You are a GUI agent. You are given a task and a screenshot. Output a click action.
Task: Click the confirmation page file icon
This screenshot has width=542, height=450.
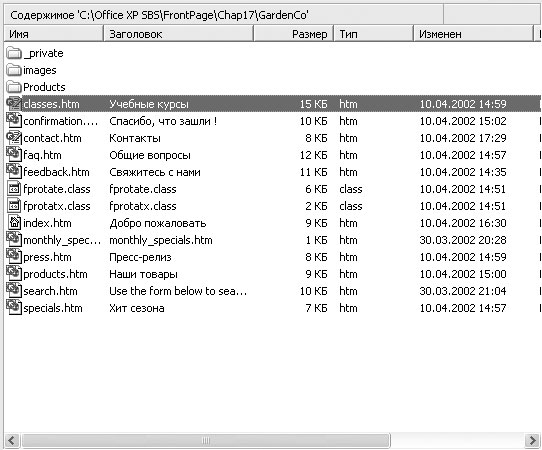14,121
